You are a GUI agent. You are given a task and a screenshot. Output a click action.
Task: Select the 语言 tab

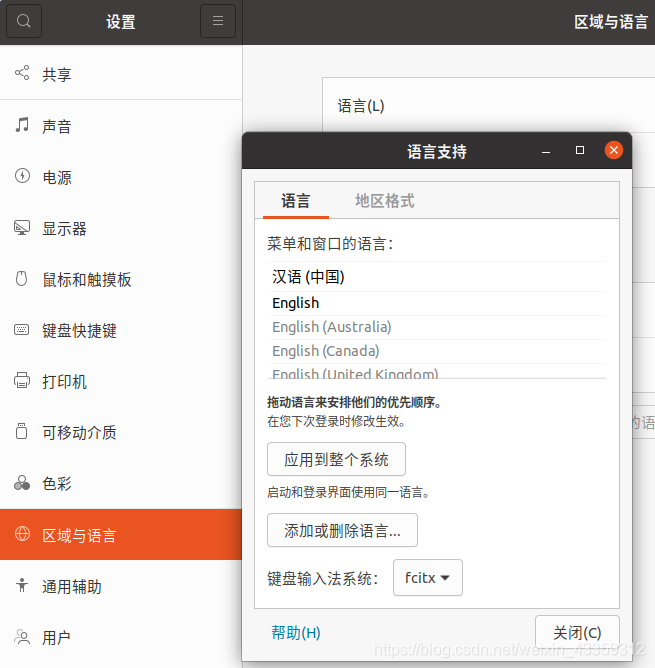coord(296,201)
